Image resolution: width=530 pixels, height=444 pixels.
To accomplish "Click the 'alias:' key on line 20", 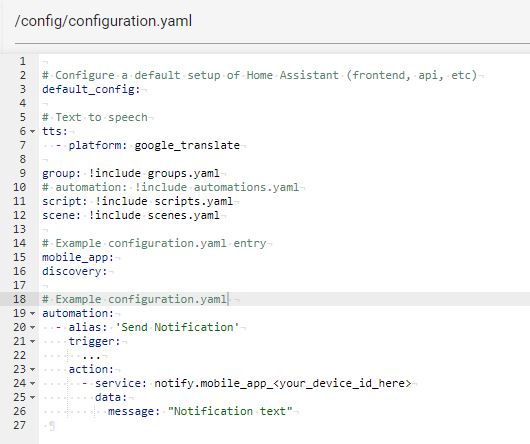I will pos(88,327).
